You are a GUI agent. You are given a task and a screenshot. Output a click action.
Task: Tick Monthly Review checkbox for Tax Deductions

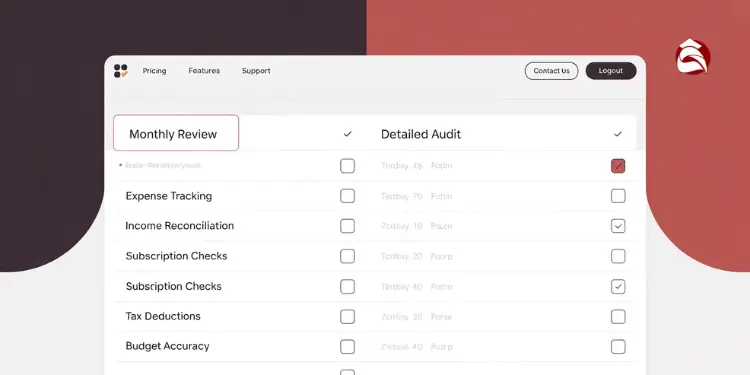pyautogui.click(x=347, y=317)
